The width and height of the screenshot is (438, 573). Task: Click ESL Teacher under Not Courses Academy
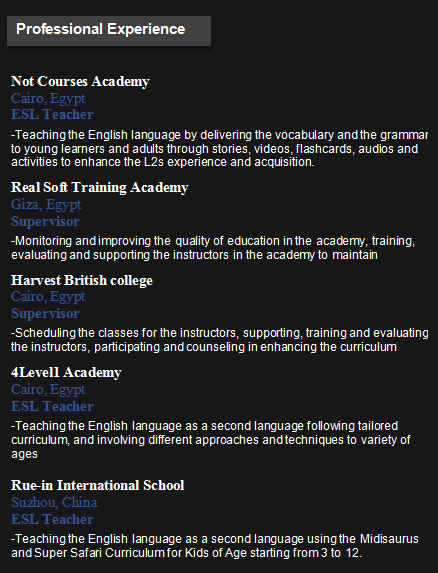pyautogui.click(x=52, y=114)
